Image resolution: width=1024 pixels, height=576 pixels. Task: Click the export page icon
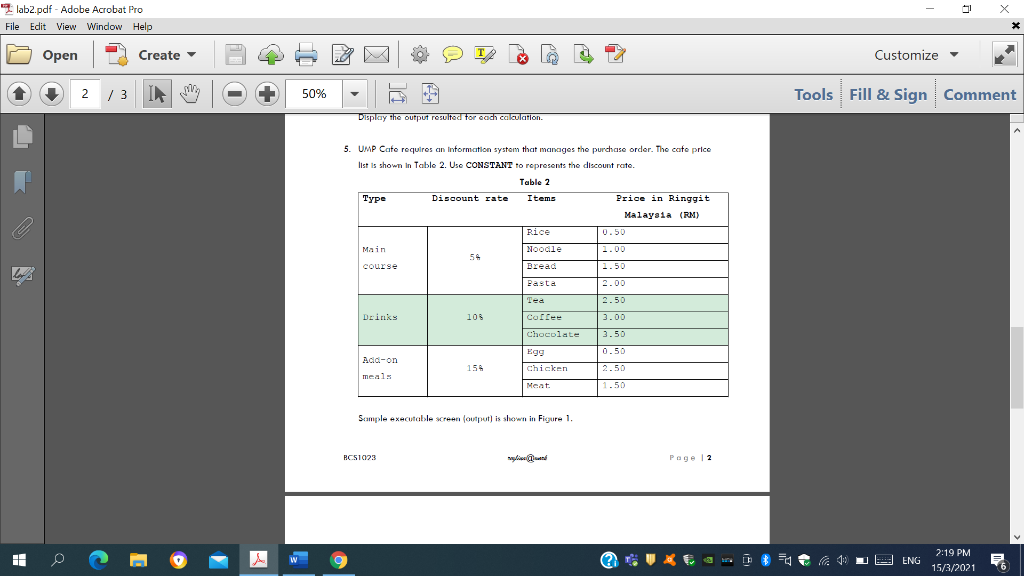point(583,55)
